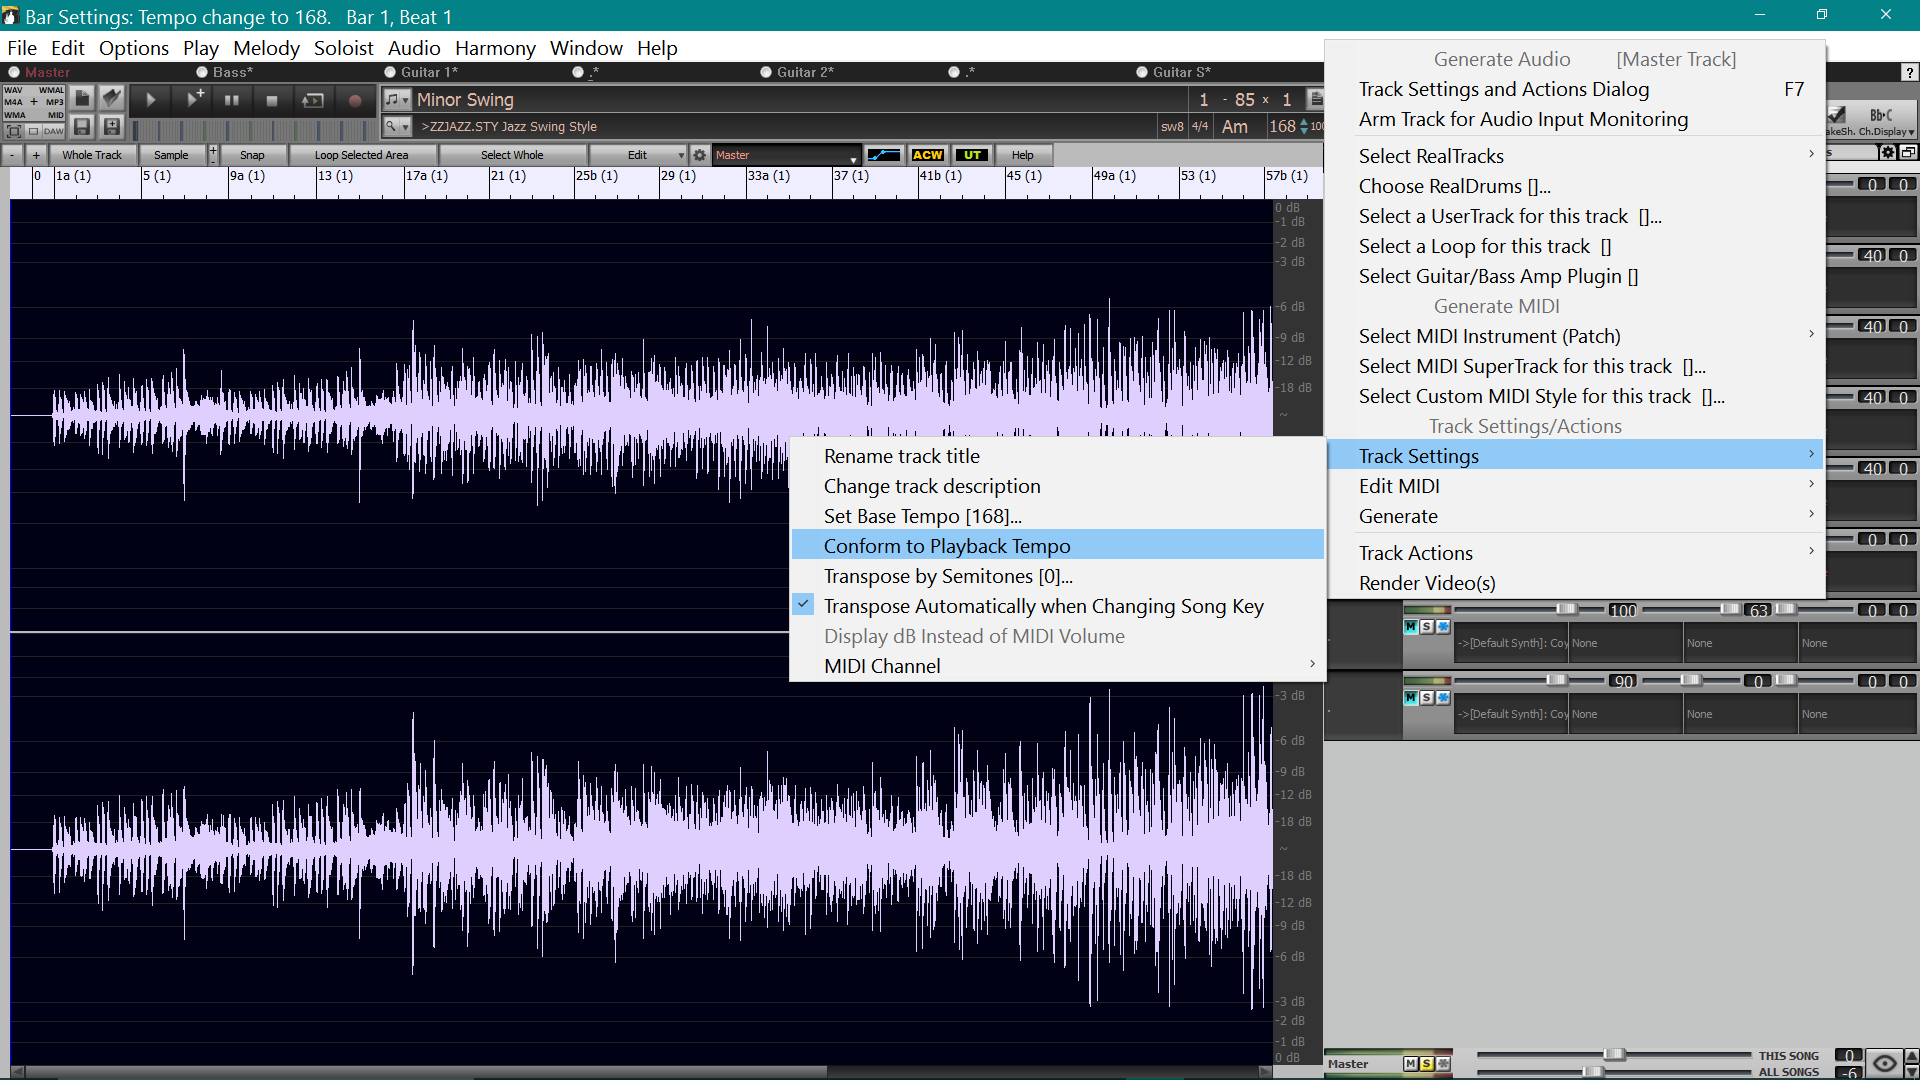Select the Bass track radio button
The height and width of the screenshot is (1080, 1920).
202,72
